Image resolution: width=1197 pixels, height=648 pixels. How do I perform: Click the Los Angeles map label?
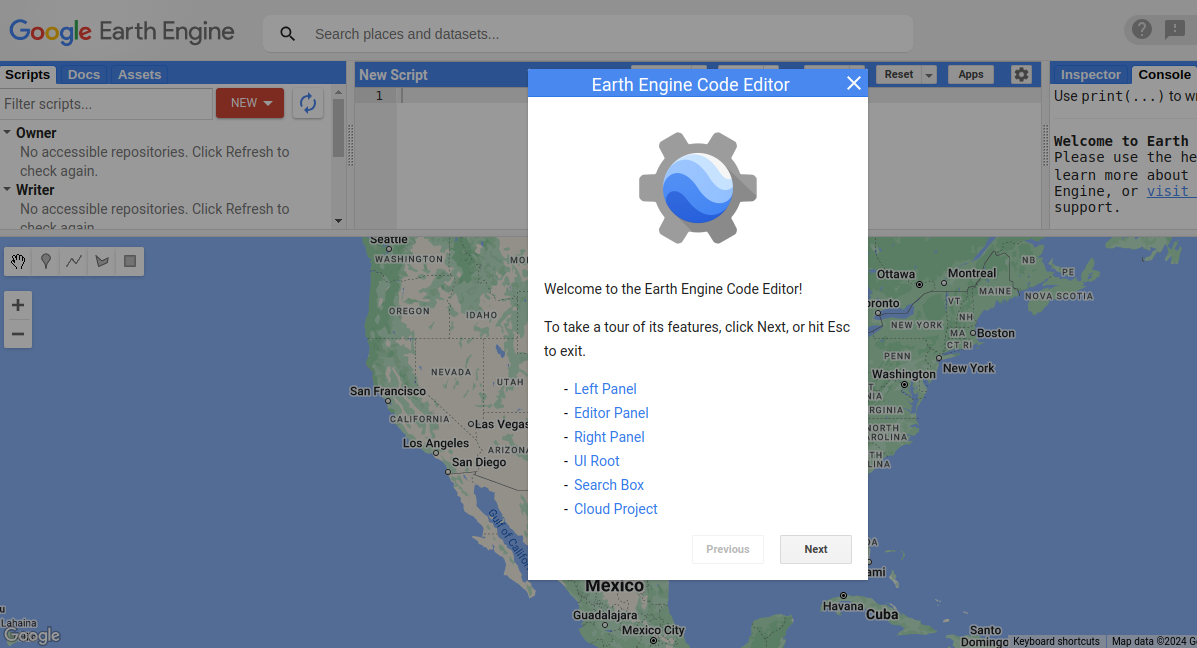(x=436, y=443)
